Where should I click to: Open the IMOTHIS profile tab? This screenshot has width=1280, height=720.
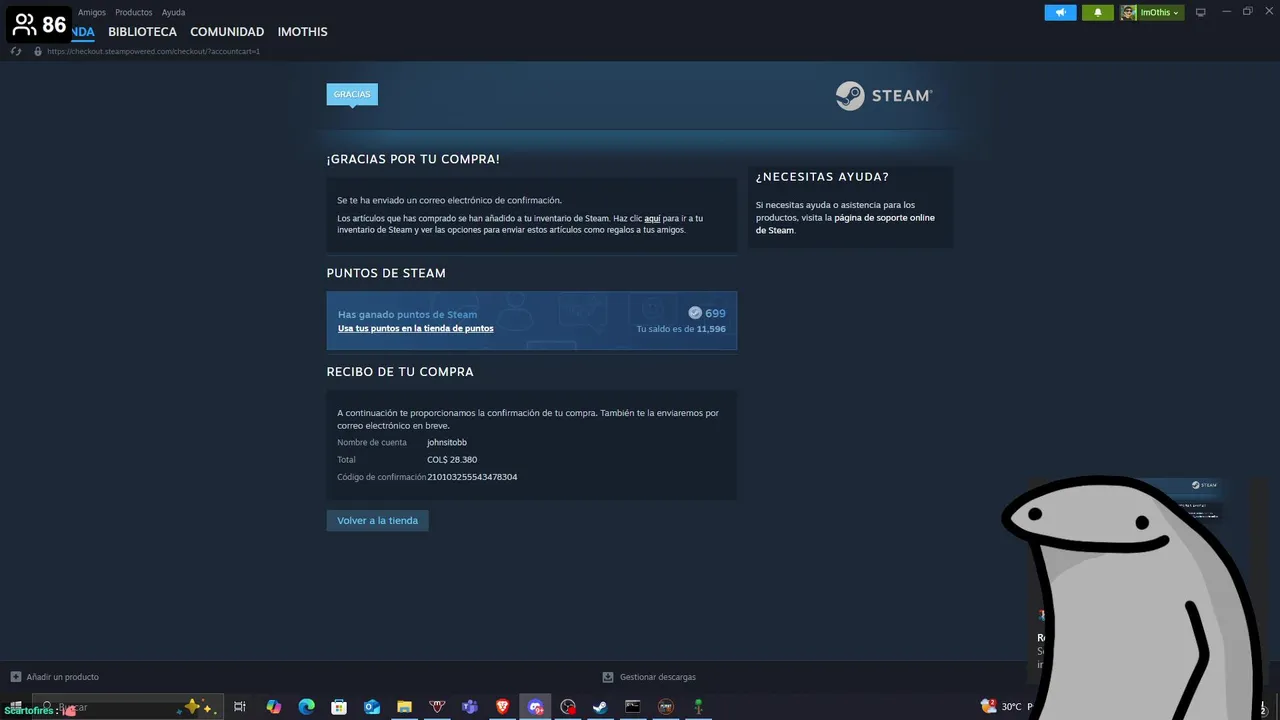coord(302,32)
